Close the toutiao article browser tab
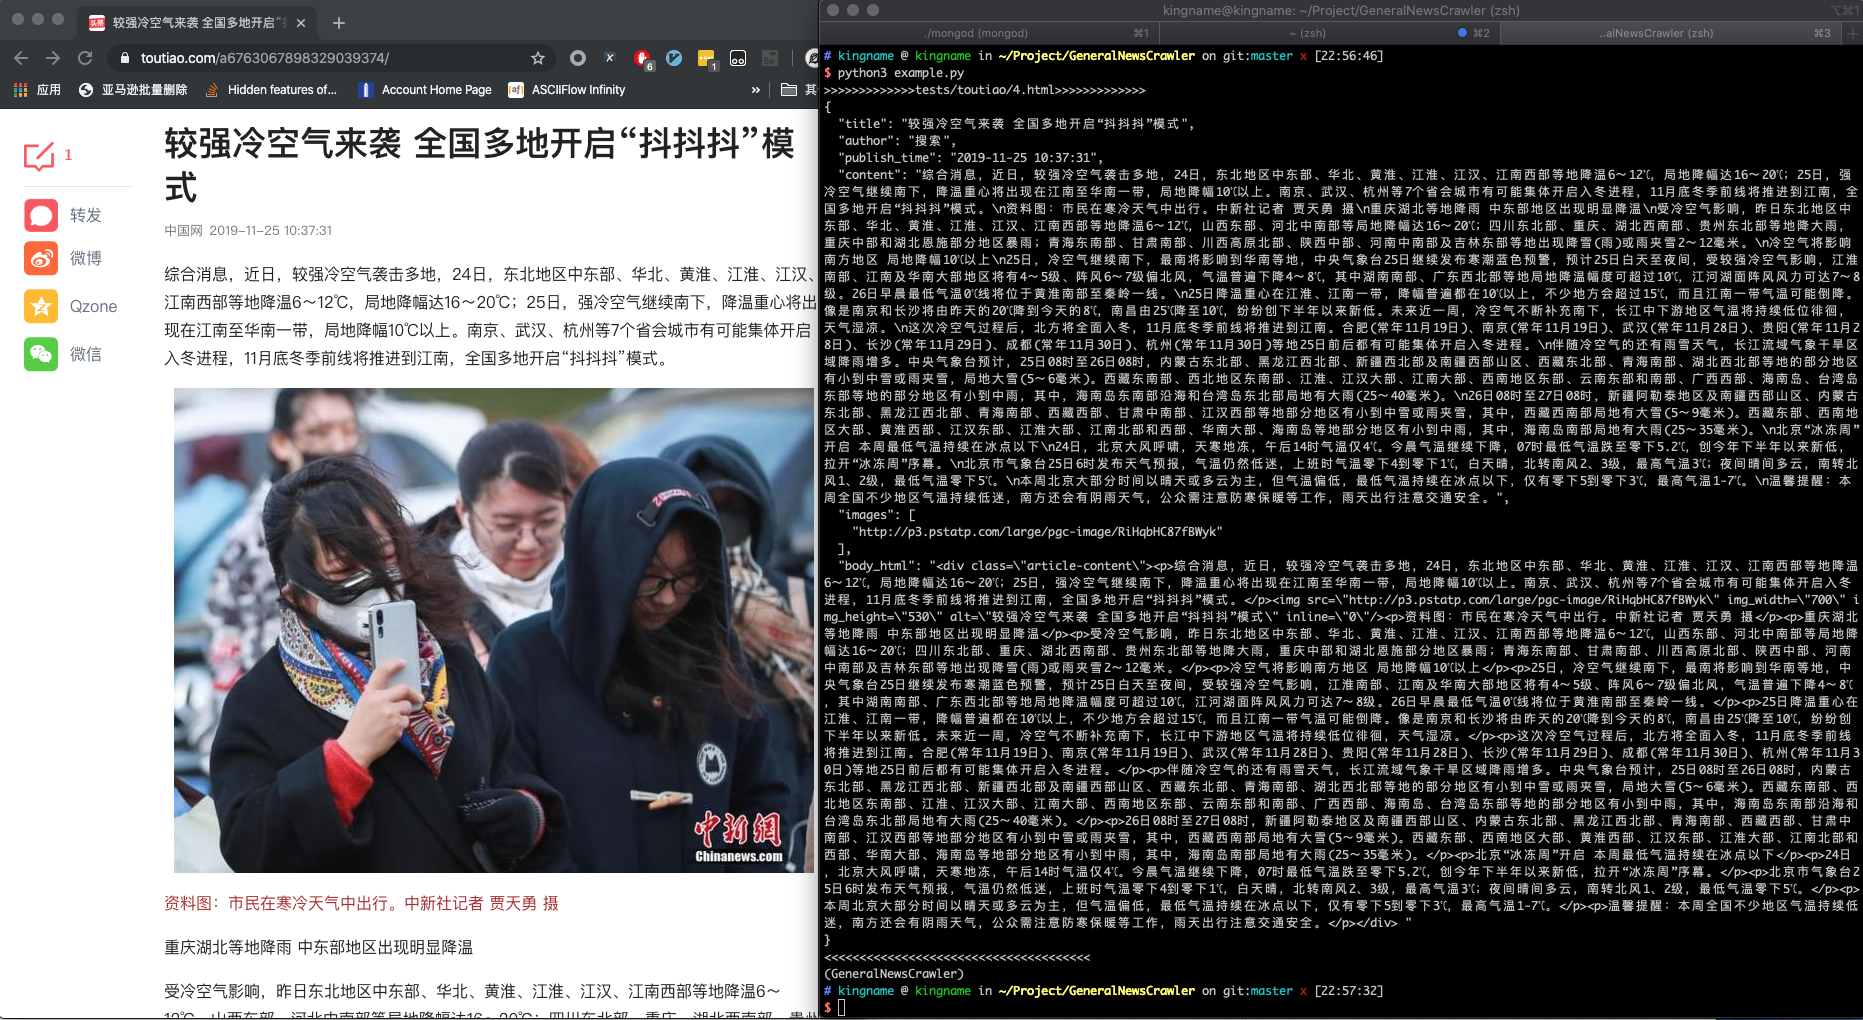 pos(302,22)
